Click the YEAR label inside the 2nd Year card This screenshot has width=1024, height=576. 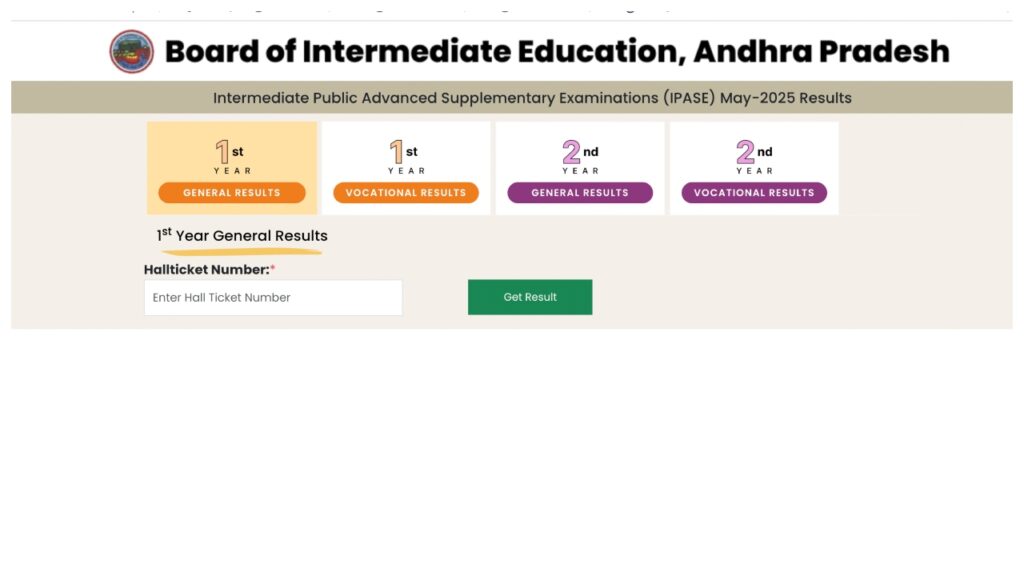click(x=580, y=169)
